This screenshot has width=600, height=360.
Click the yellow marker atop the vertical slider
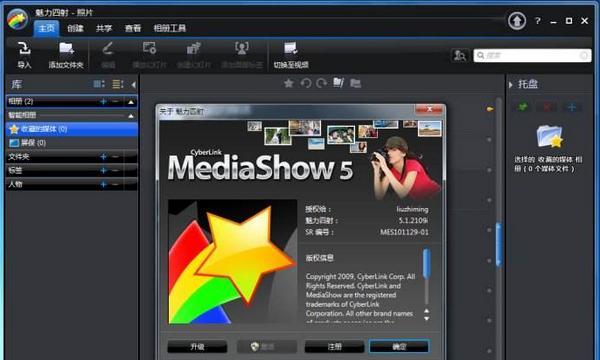490,109
